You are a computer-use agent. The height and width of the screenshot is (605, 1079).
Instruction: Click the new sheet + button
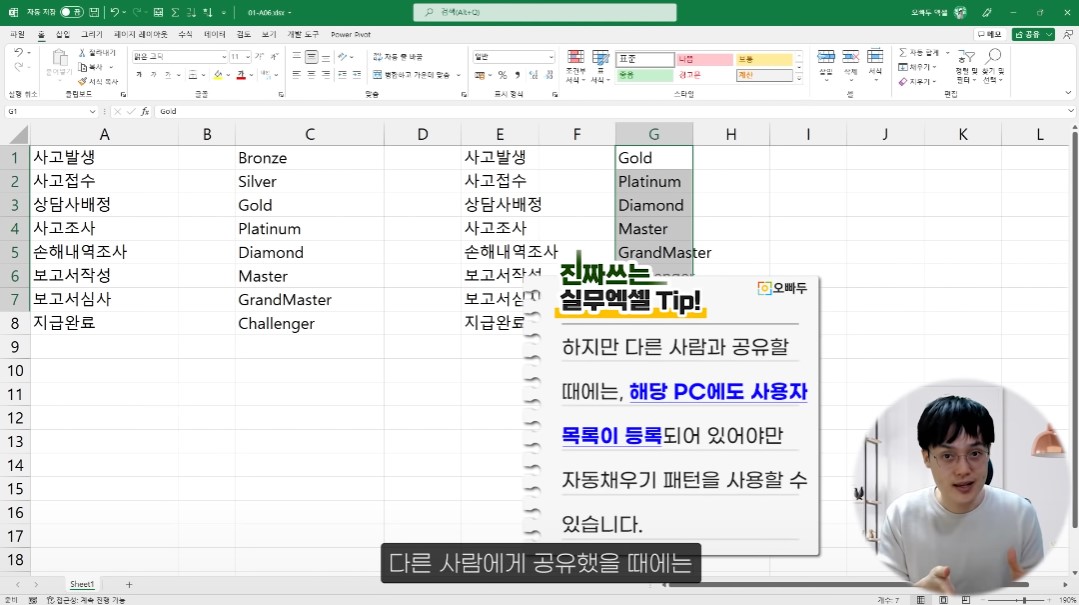[x=128, y=584]
